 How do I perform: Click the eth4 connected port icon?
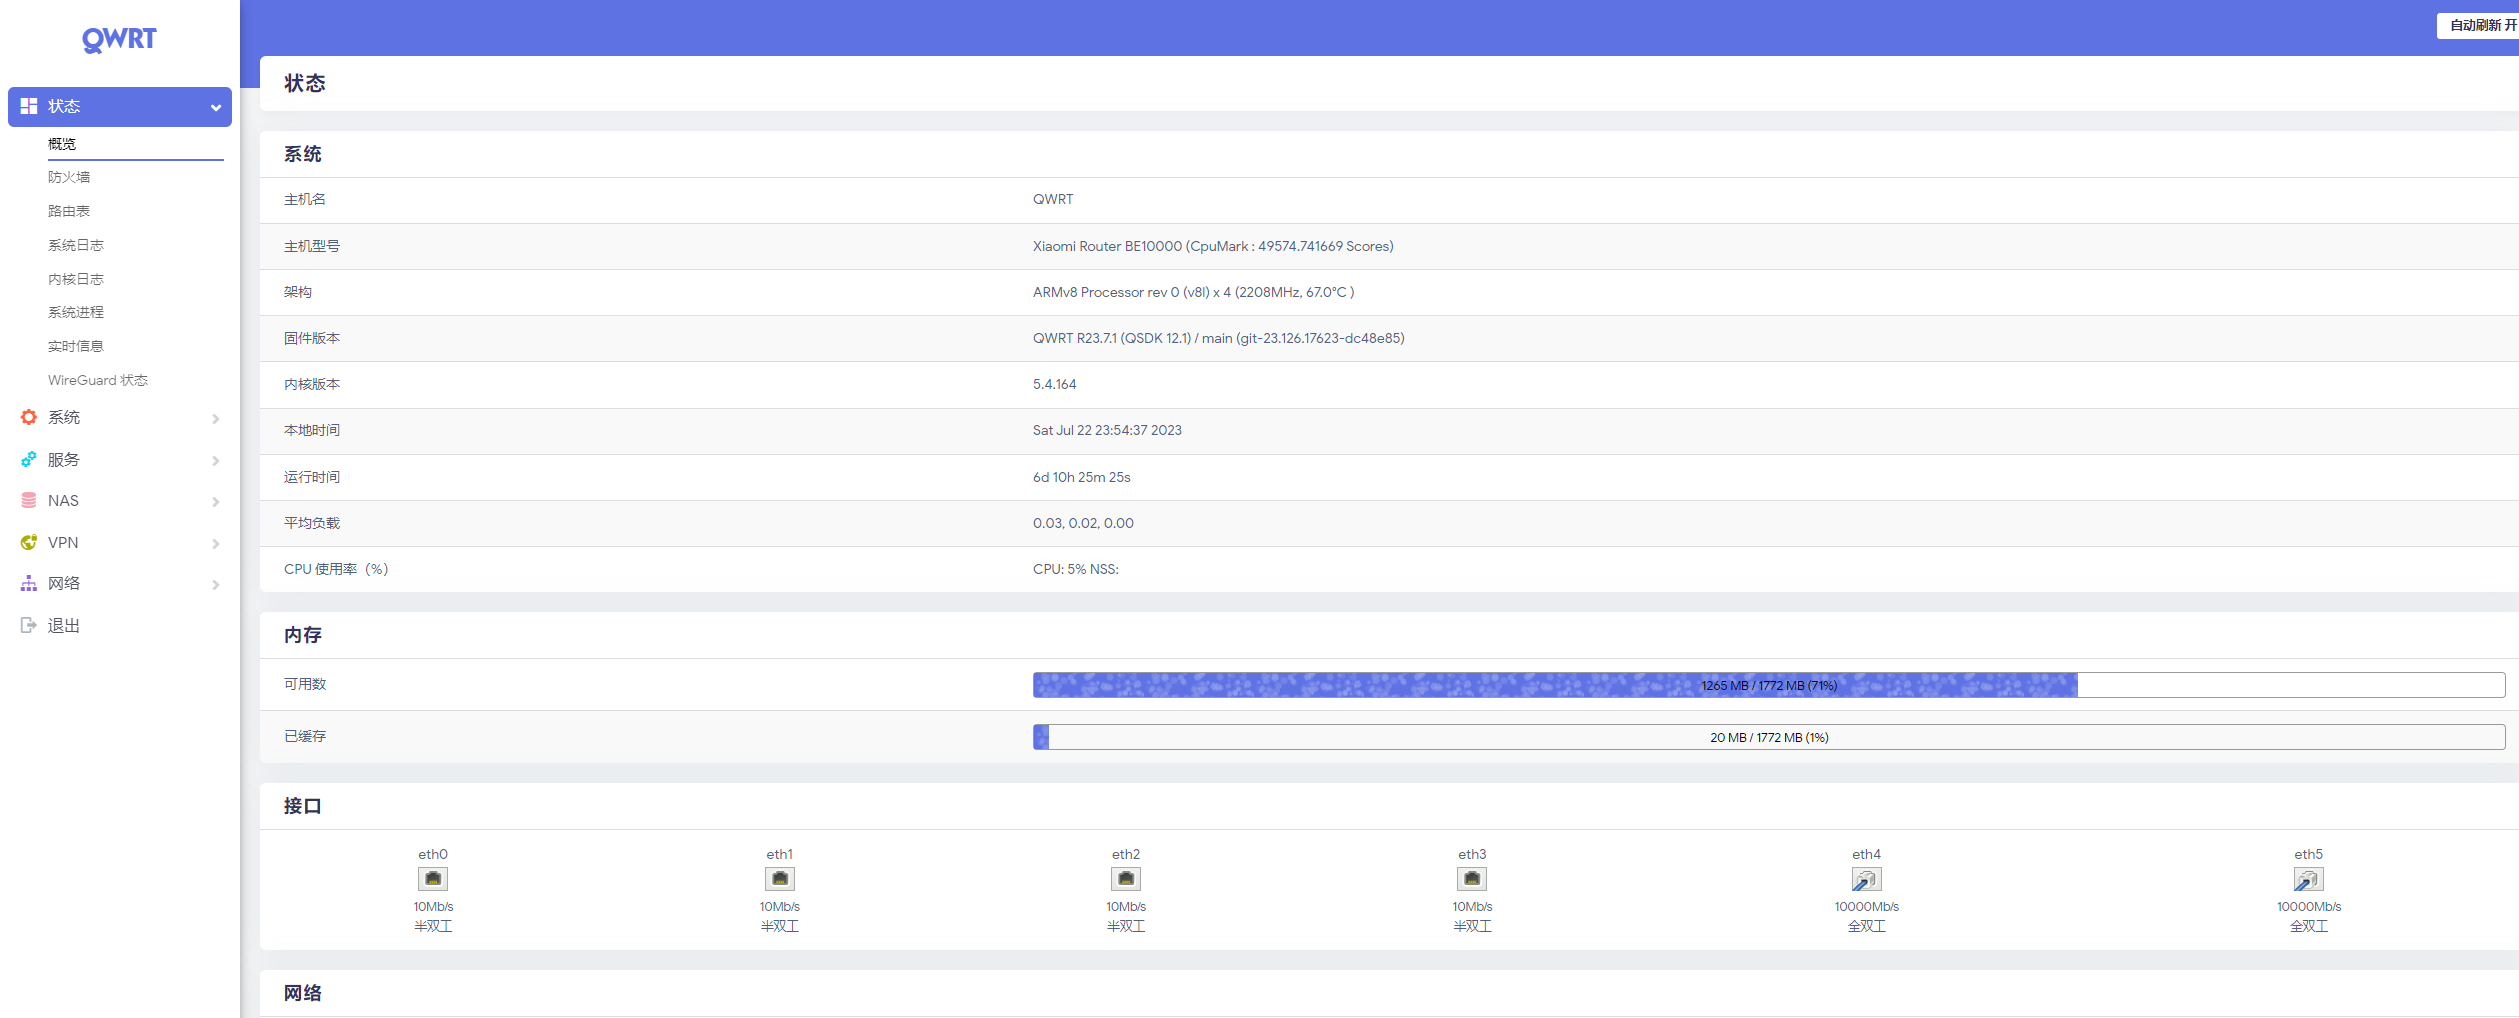tap(1865, 879)
